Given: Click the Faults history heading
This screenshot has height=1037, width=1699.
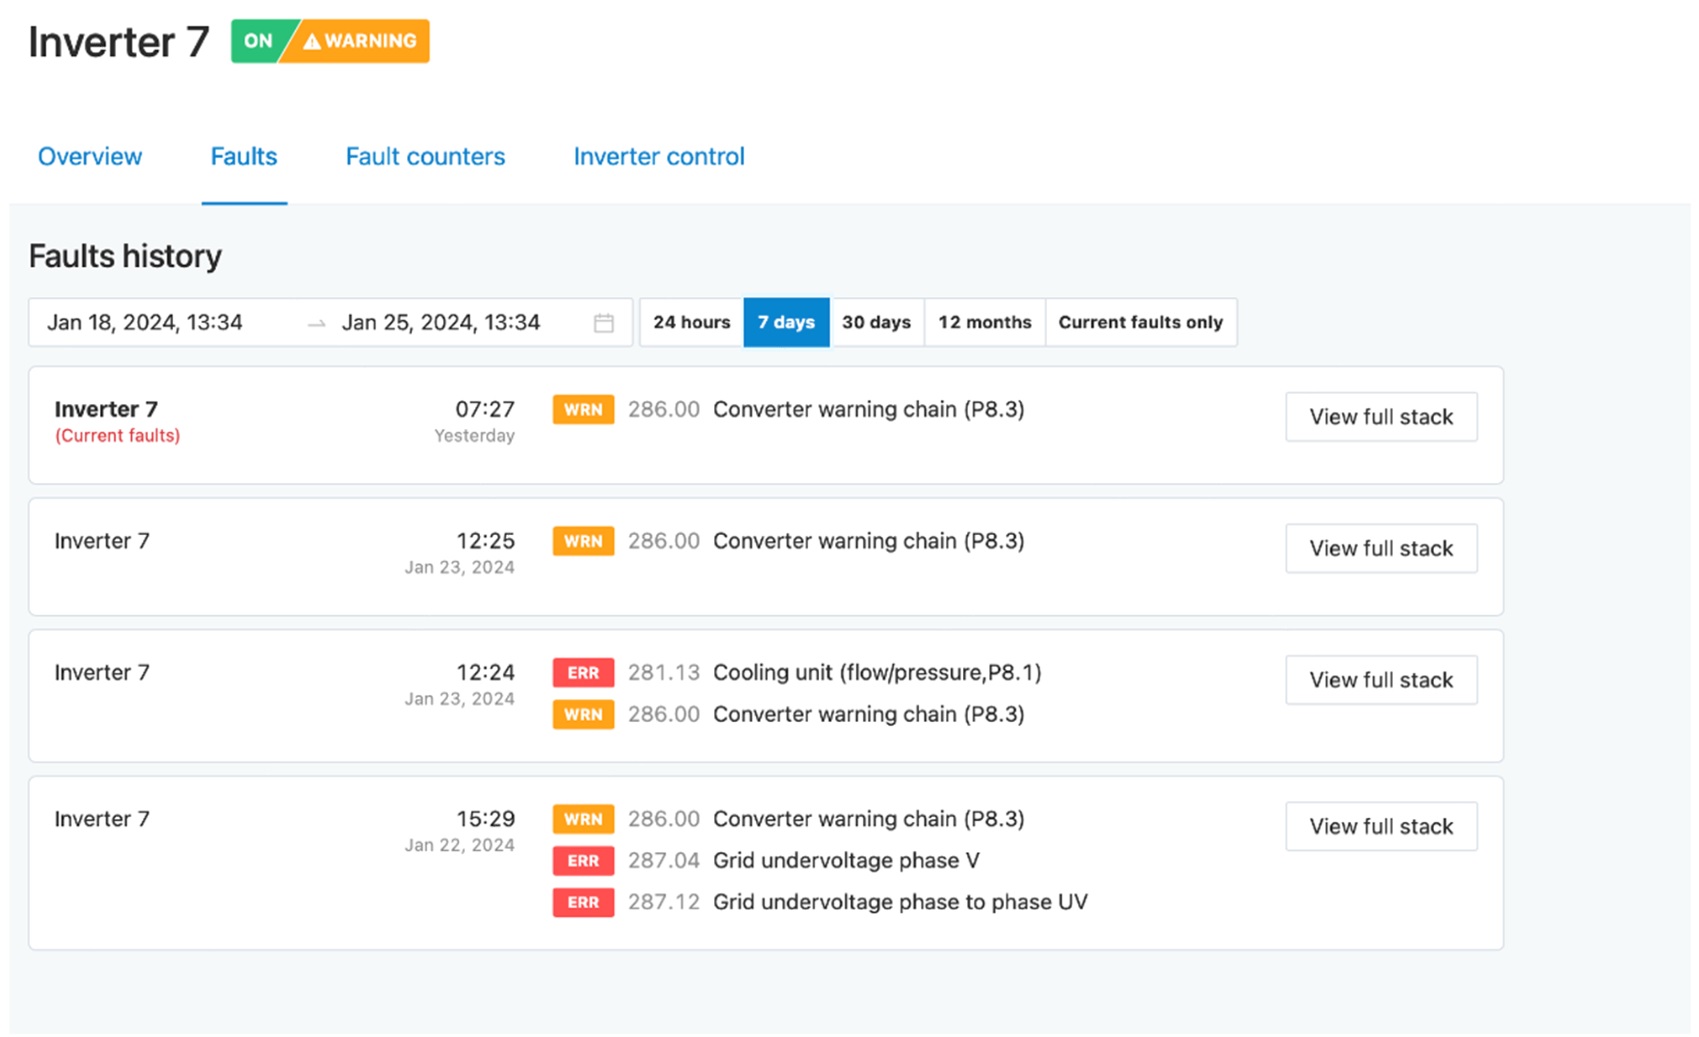Looking at the screenshot, I should click(125, 256).
